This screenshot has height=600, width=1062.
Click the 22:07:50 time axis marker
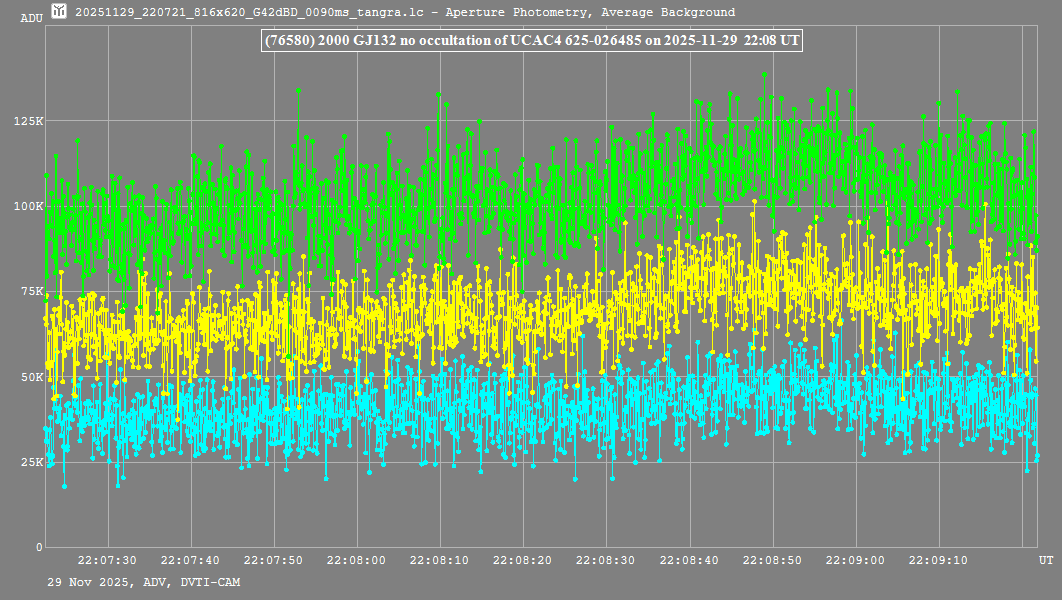(x=273, y=561)
